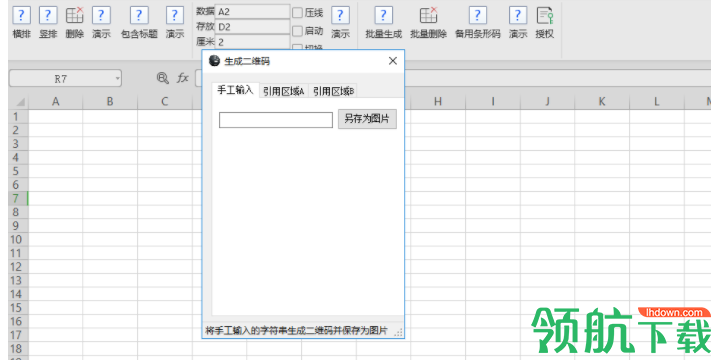Click the select-all corner of the sheet
Image resolution: width=711 pixels, height=360 pixels.
click(x=19, y=102)
